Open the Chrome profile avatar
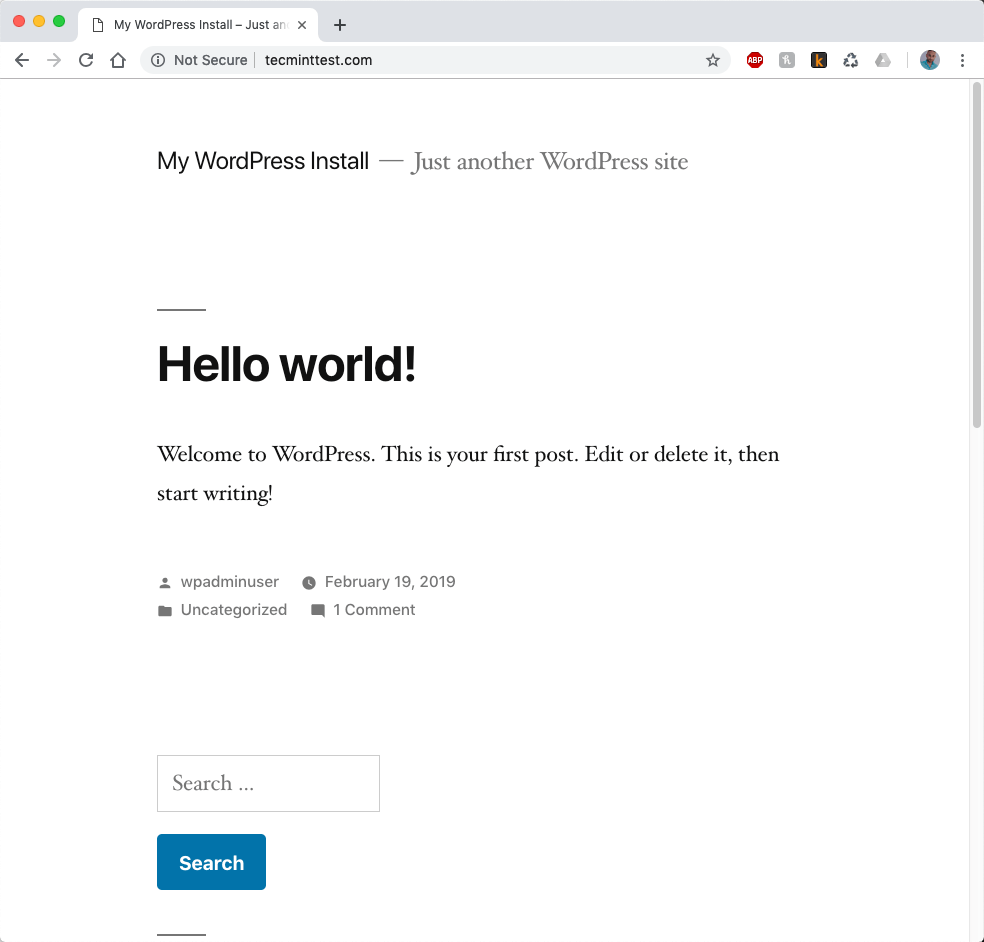This screenshot has width=984, height=942. pos(929,60)
